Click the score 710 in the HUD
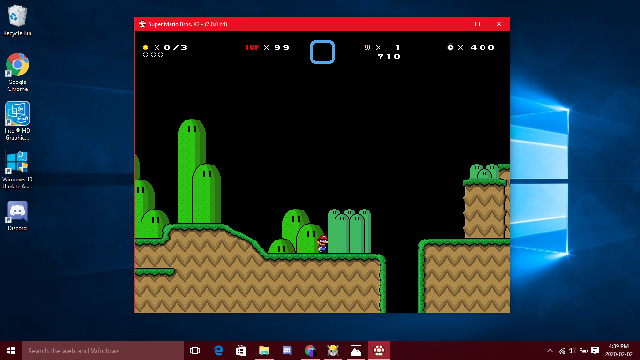Screen dimensions: 640x360 coord(389,56)
